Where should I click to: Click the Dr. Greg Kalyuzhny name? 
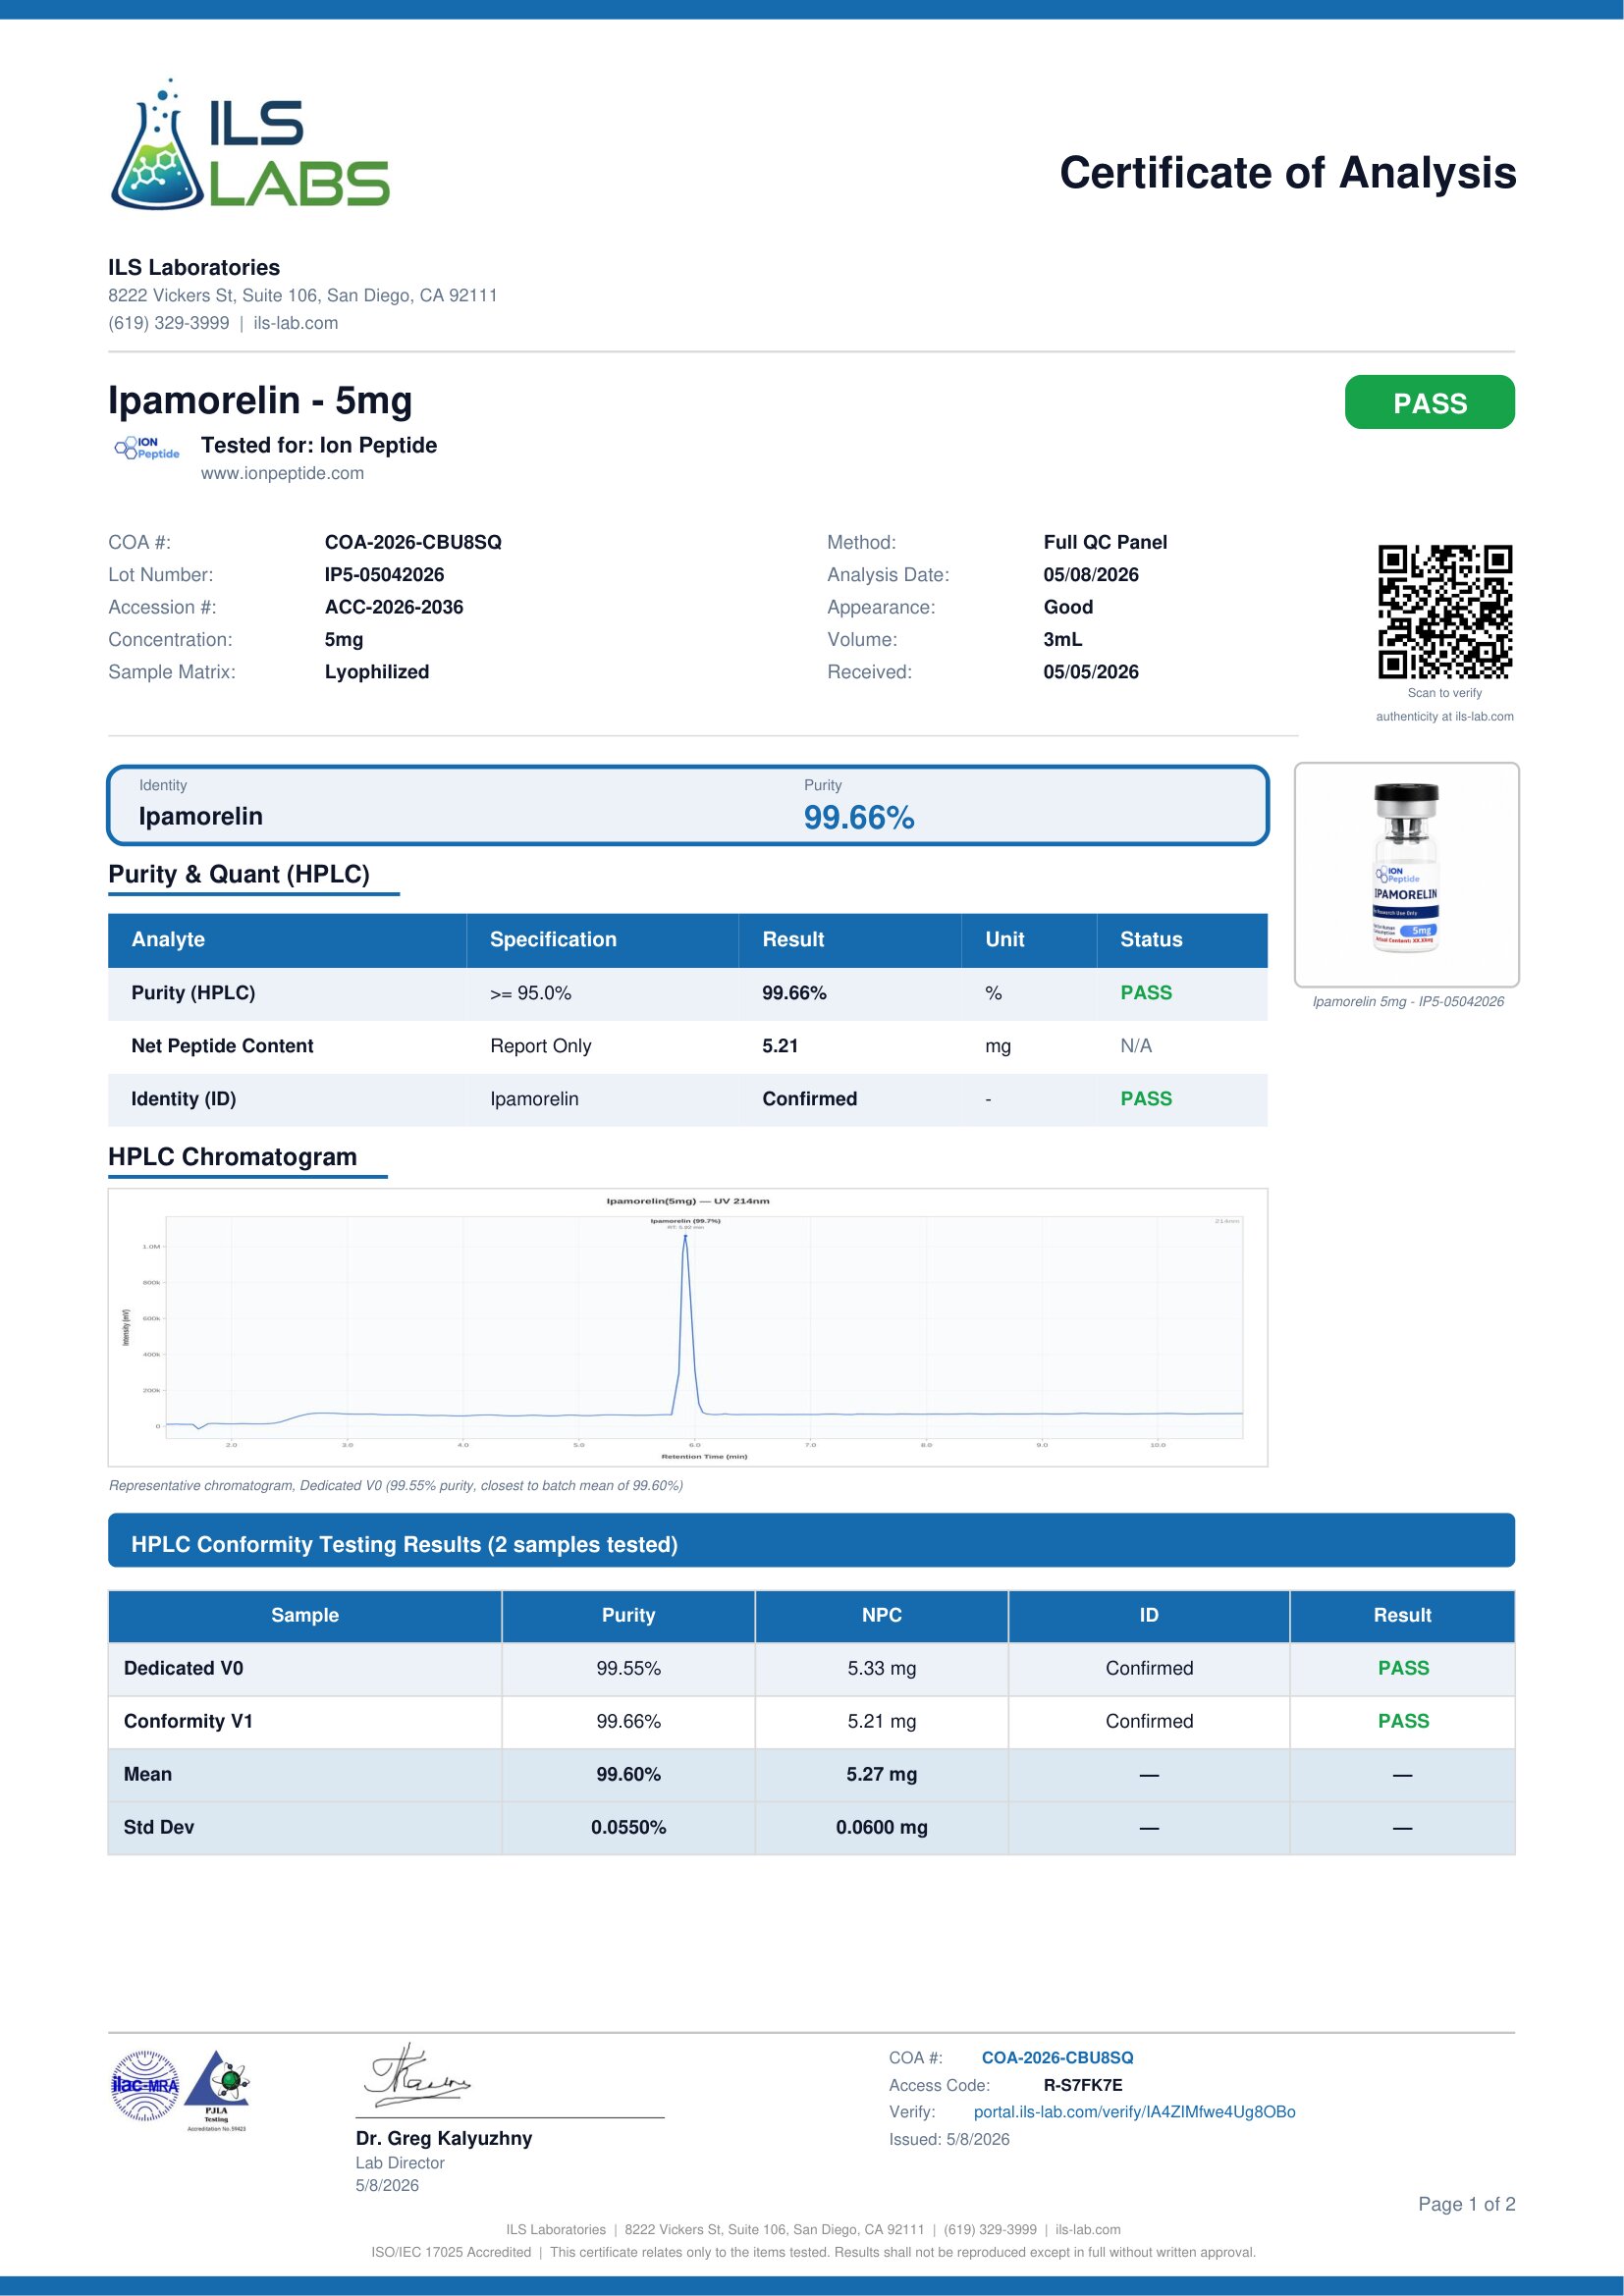point(444,2138)
